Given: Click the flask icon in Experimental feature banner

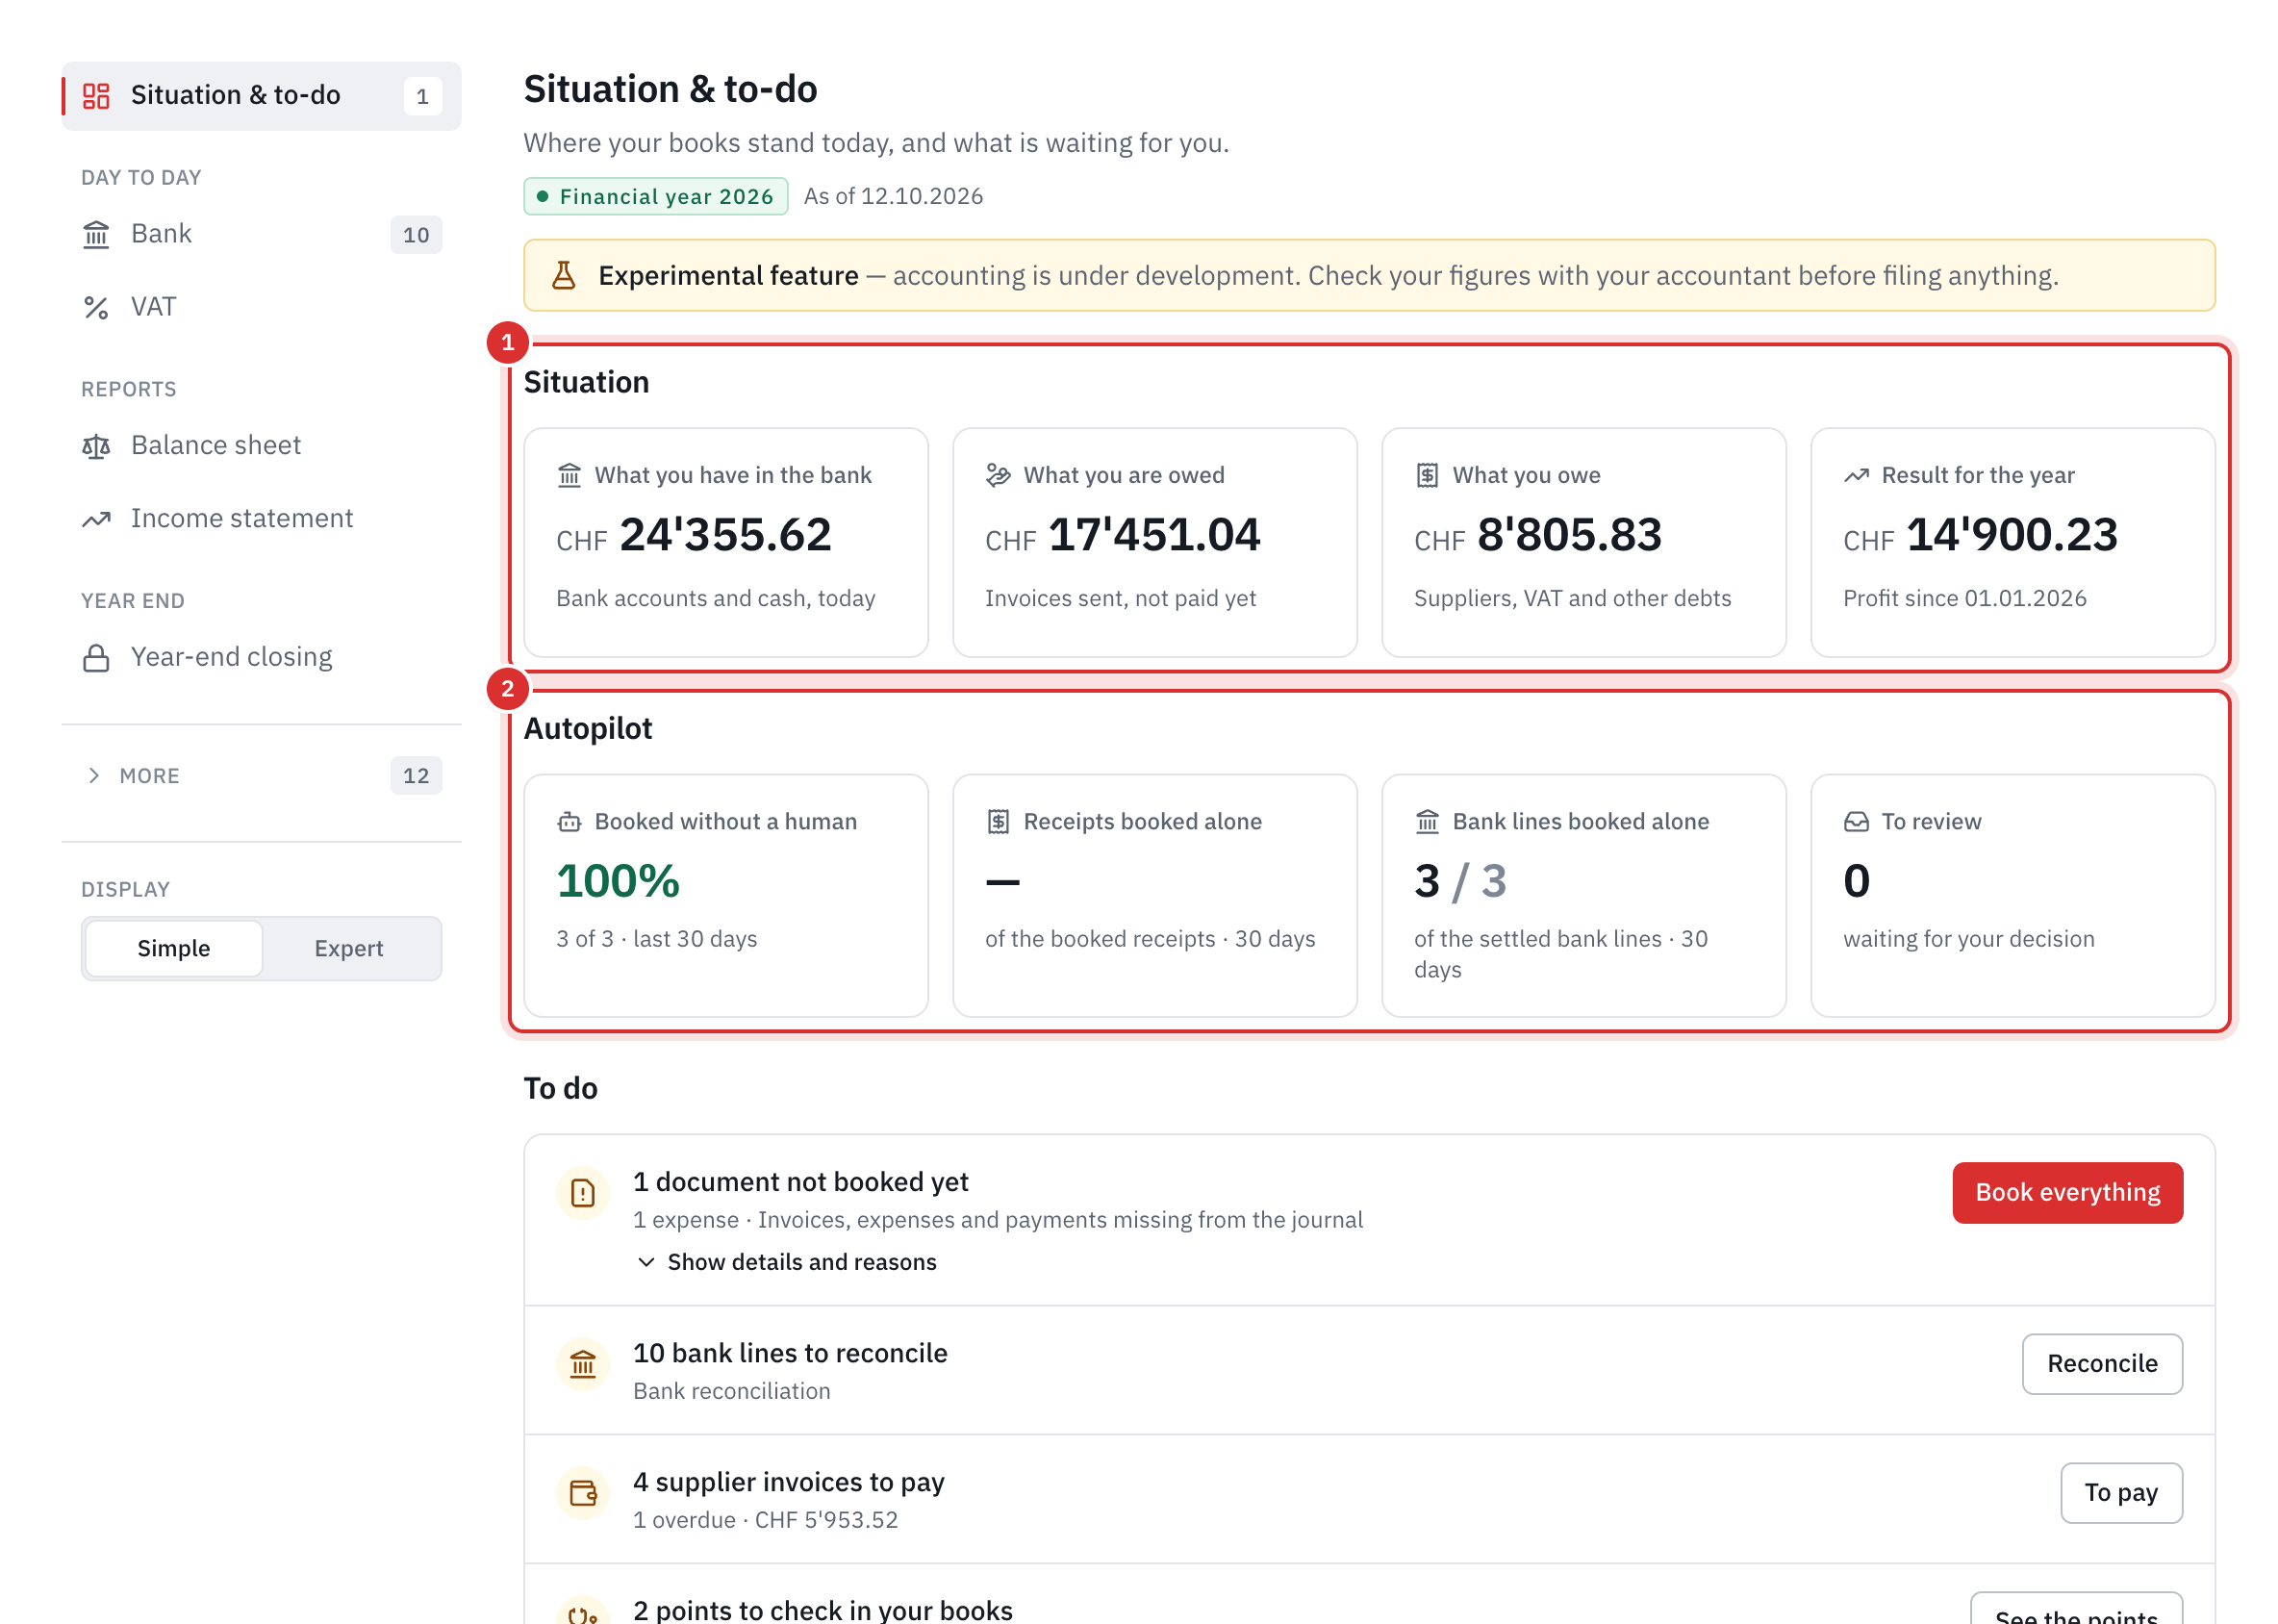Looking at the screenshot, I should tap(564, 275).
